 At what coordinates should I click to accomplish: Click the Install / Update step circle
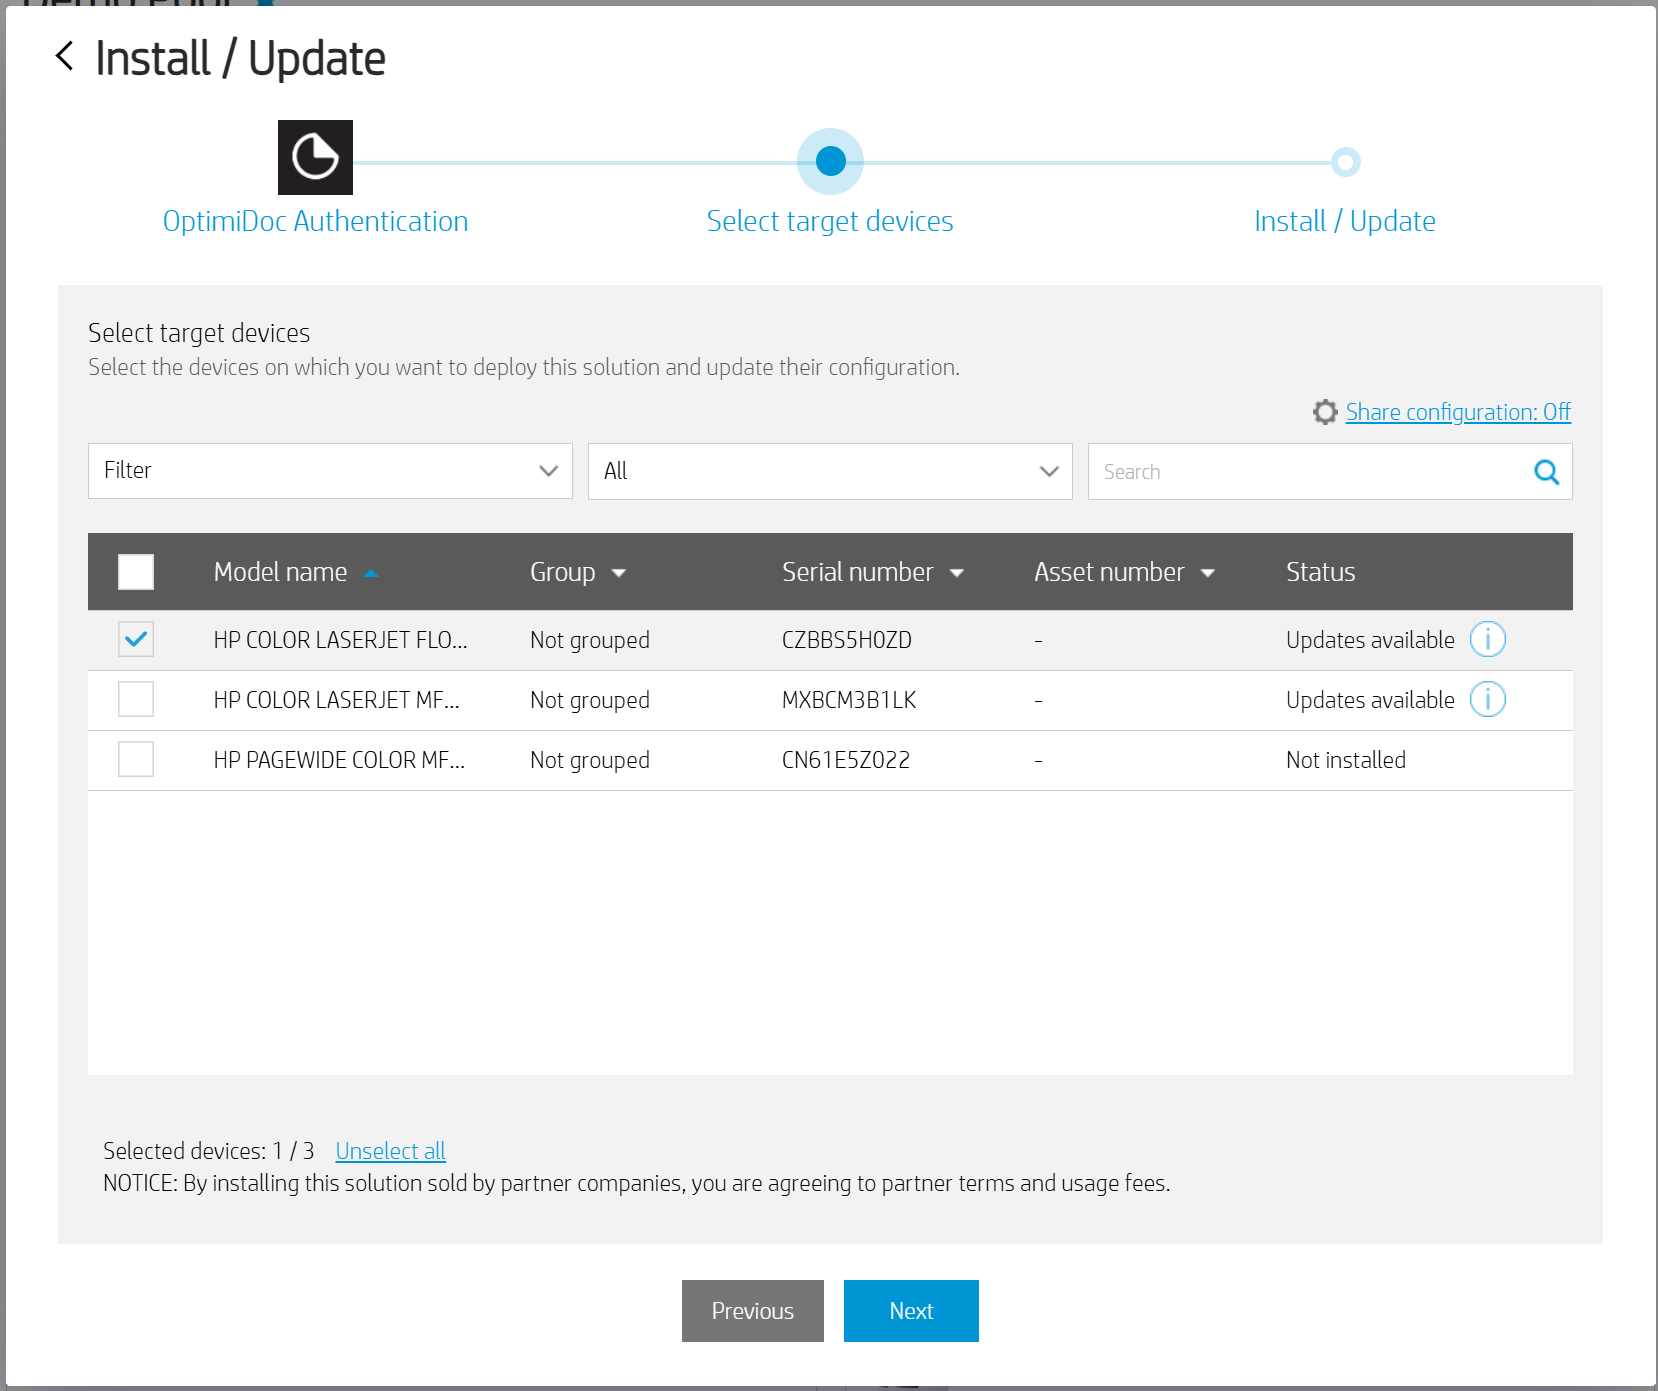click(1345, 162)
